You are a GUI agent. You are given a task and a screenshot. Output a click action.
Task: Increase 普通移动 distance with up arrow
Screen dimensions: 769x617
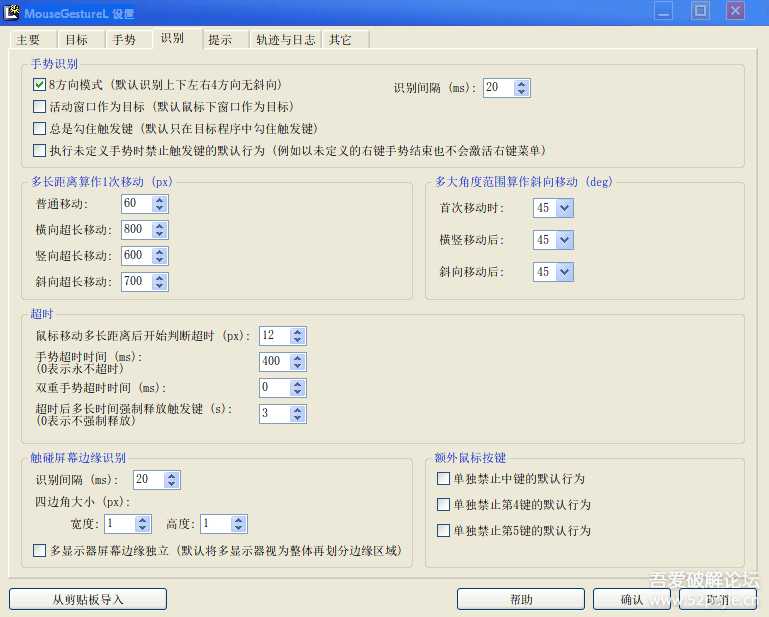click(x=161, y=199)
